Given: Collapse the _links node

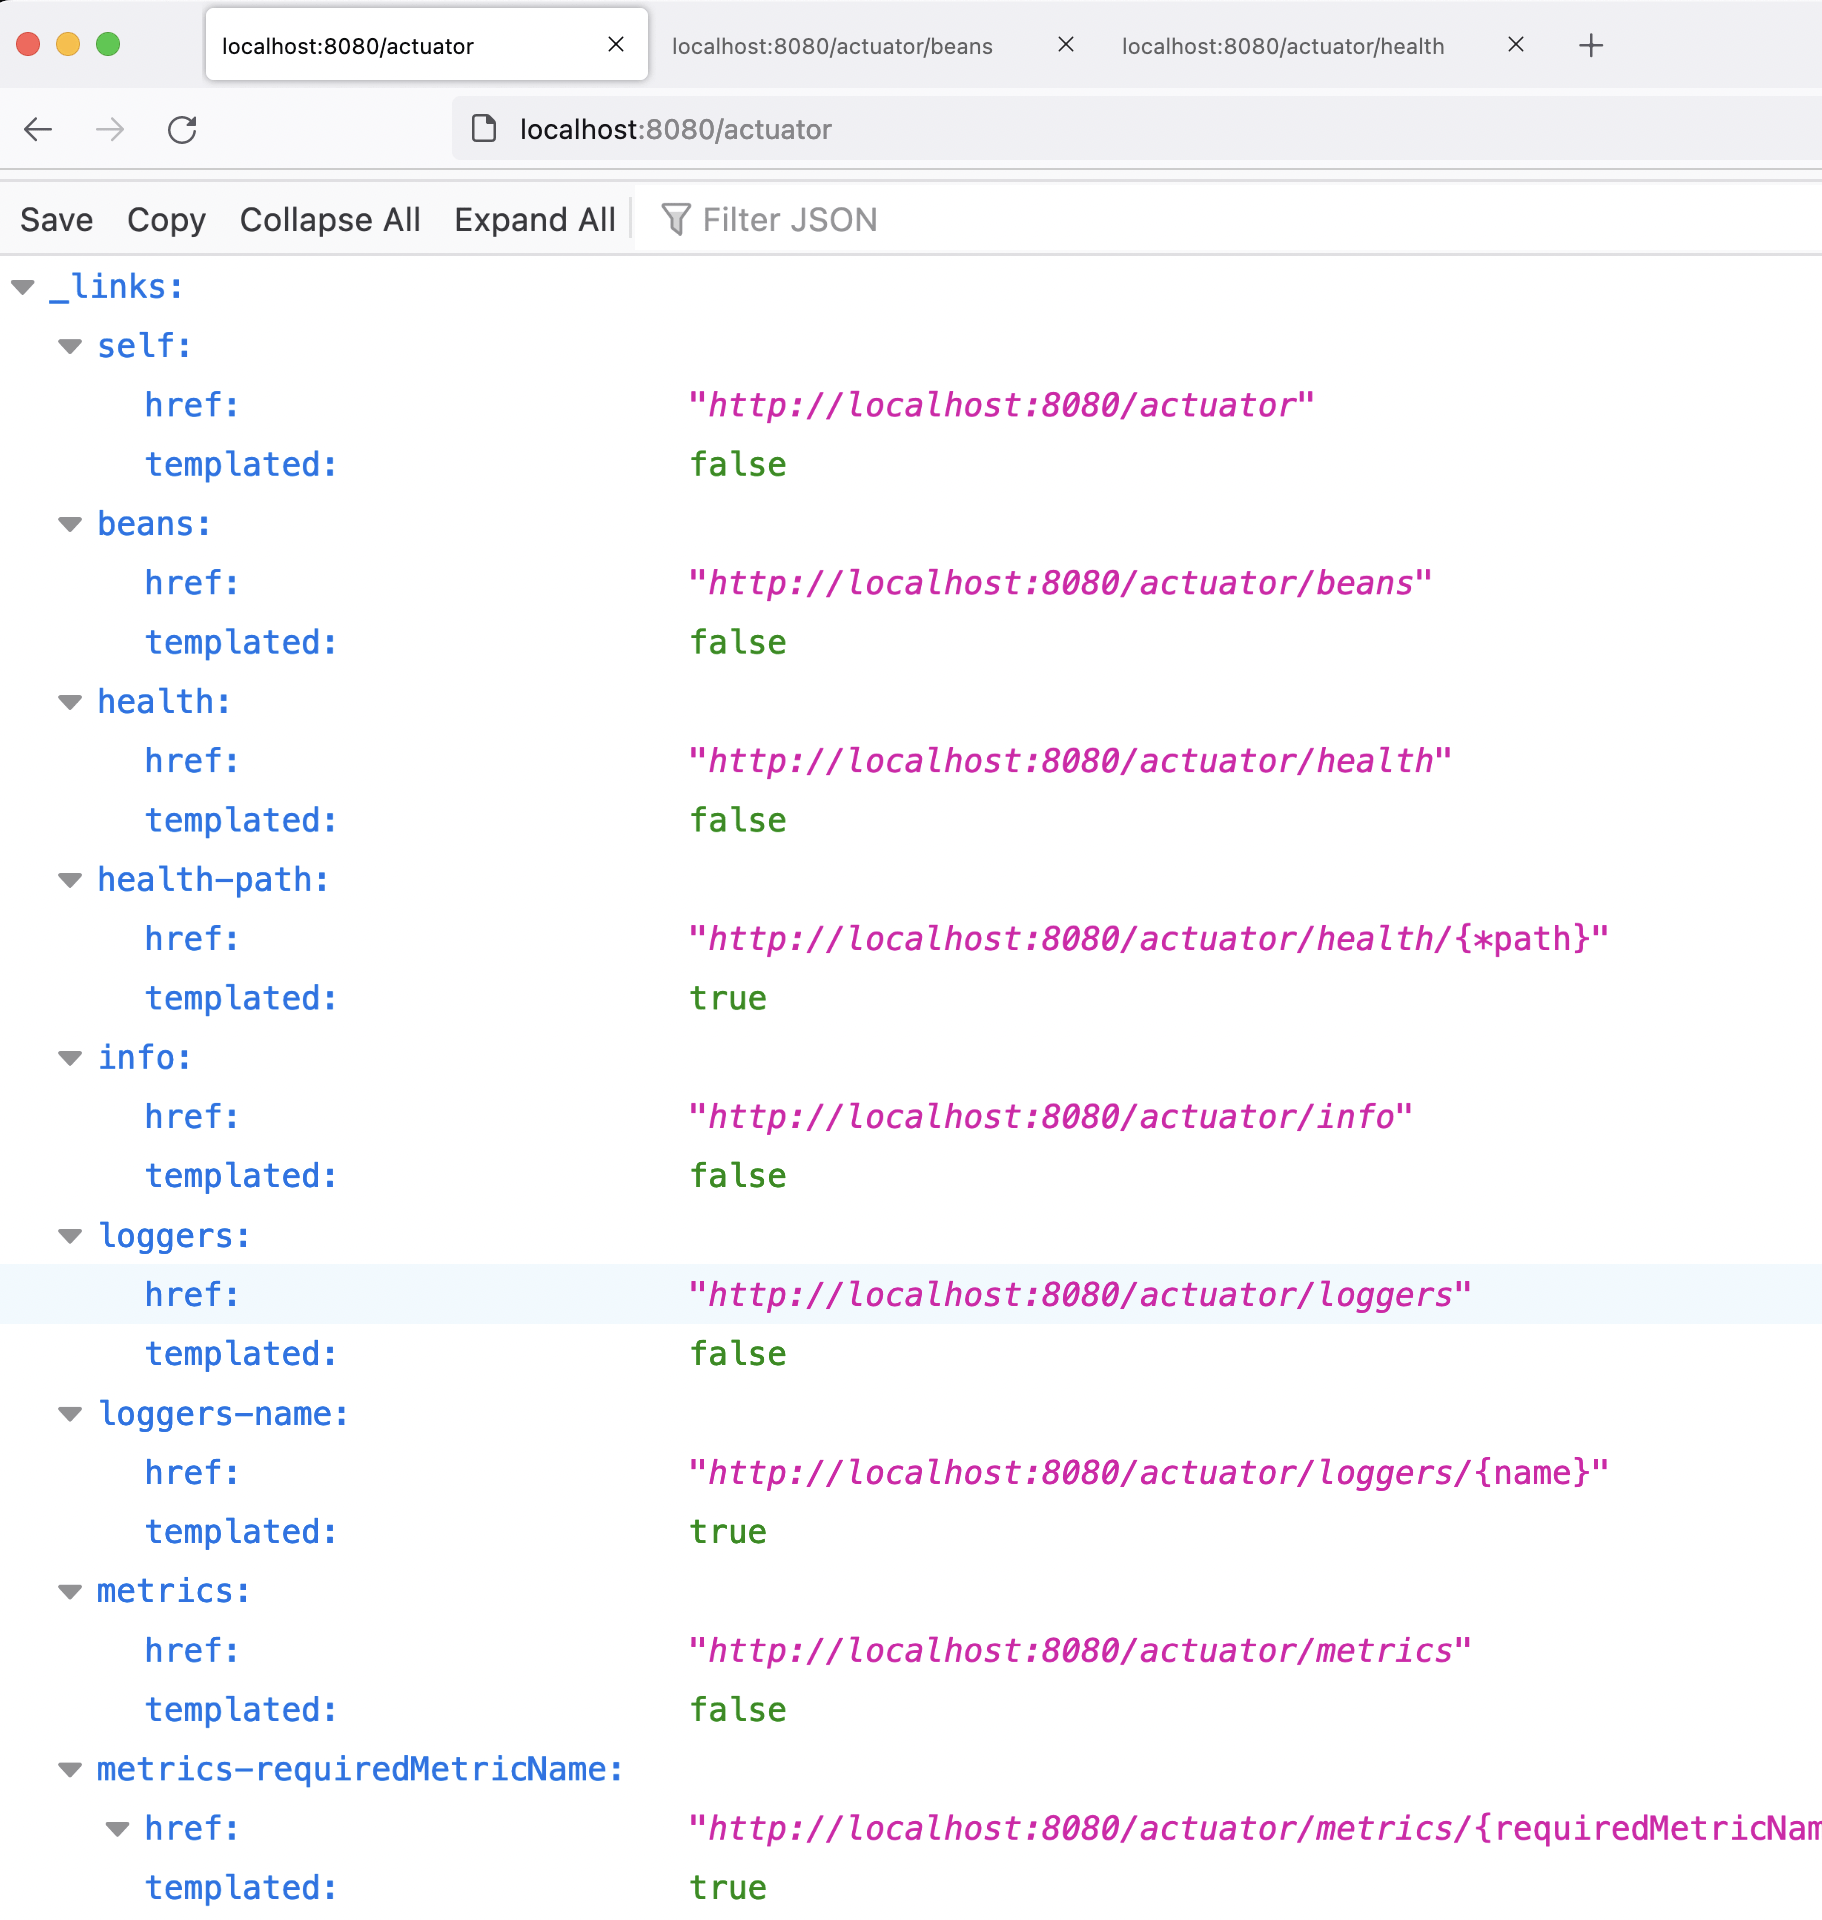Looking at the screenshot, I should coord(22,287).
